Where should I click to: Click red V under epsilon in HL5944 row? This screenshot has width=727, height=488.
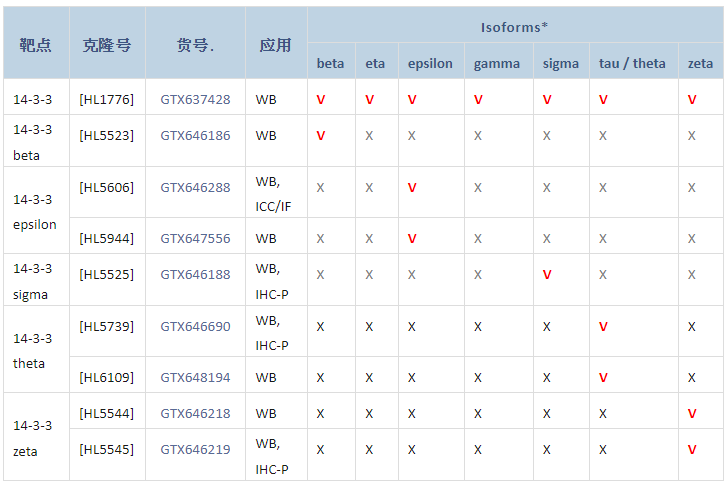coord(412,239)
